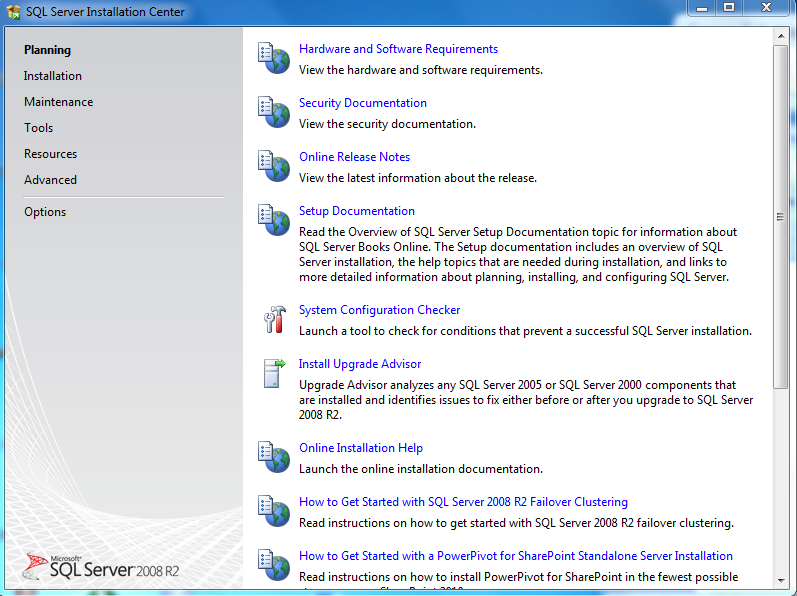
Task: Open the Maintenance category
Action: (58, 102)
